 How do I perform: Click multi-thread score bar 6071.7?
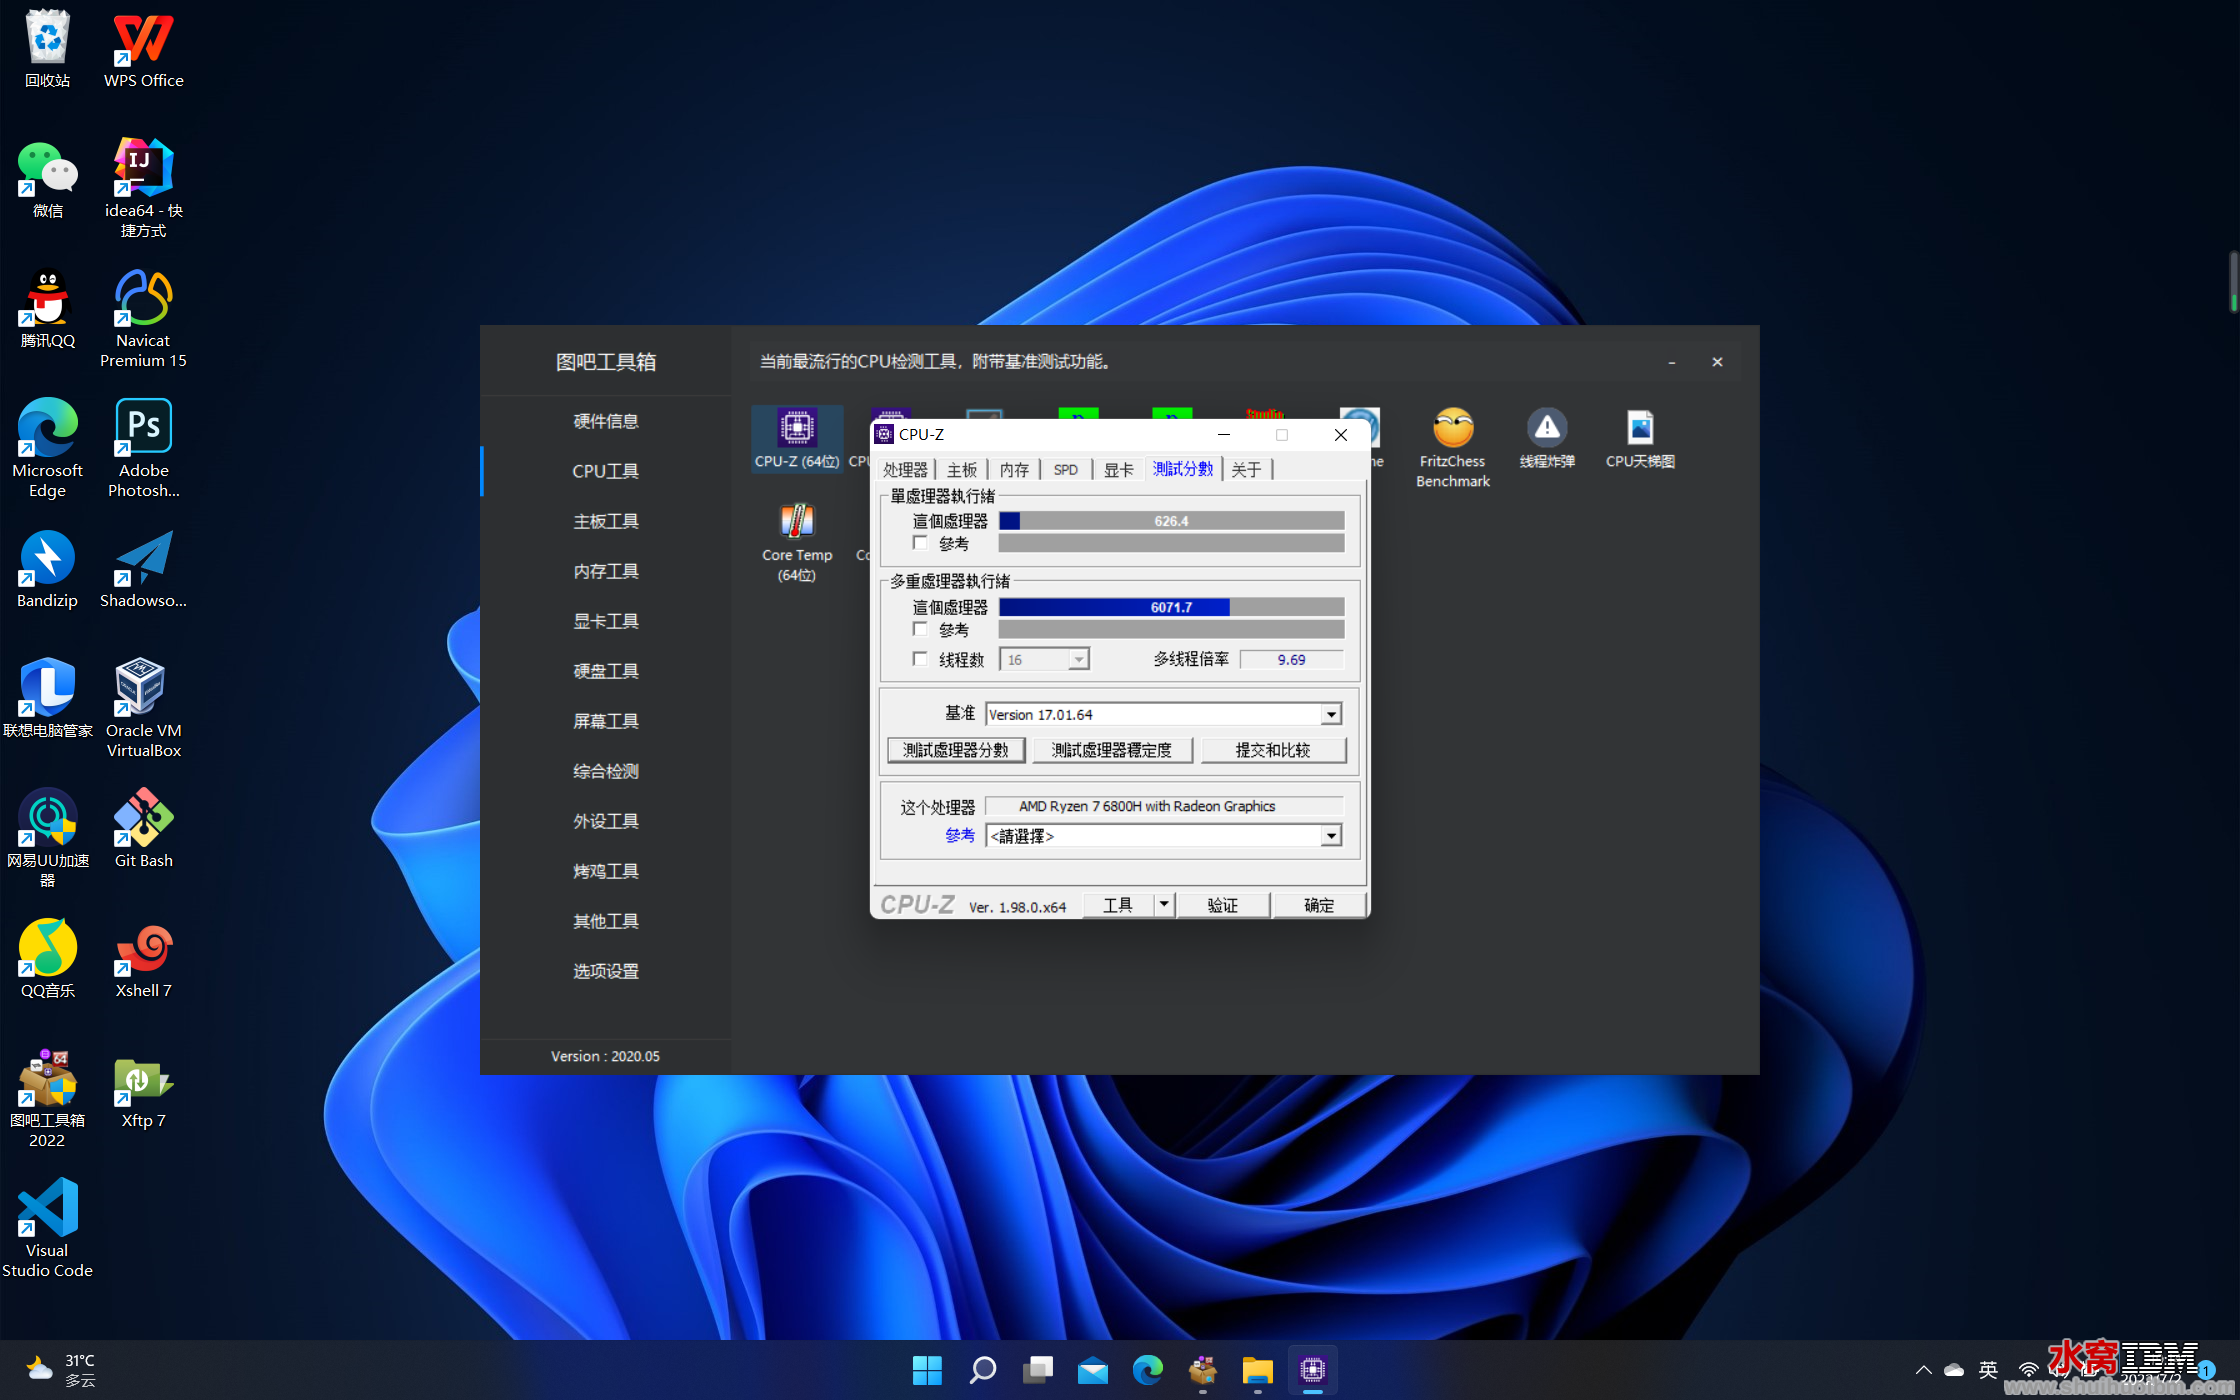coord(1171,607)
